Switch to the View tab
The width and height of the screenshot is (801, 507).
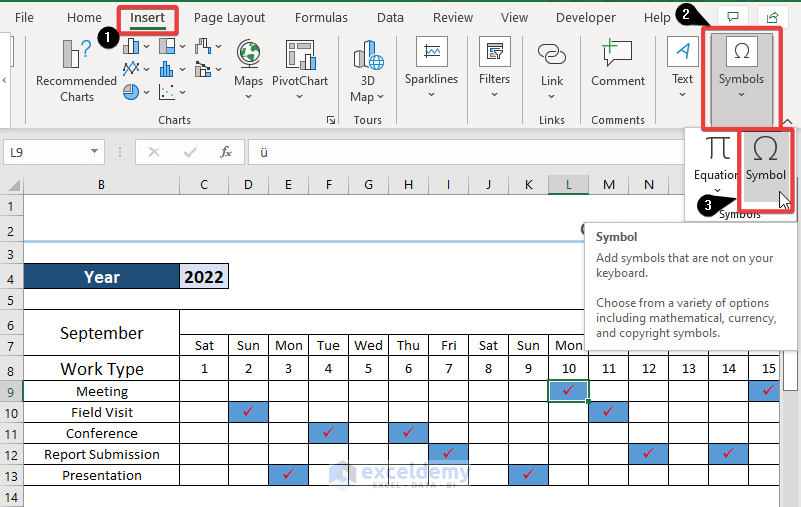pyautogui.click(x=514, y=17)
